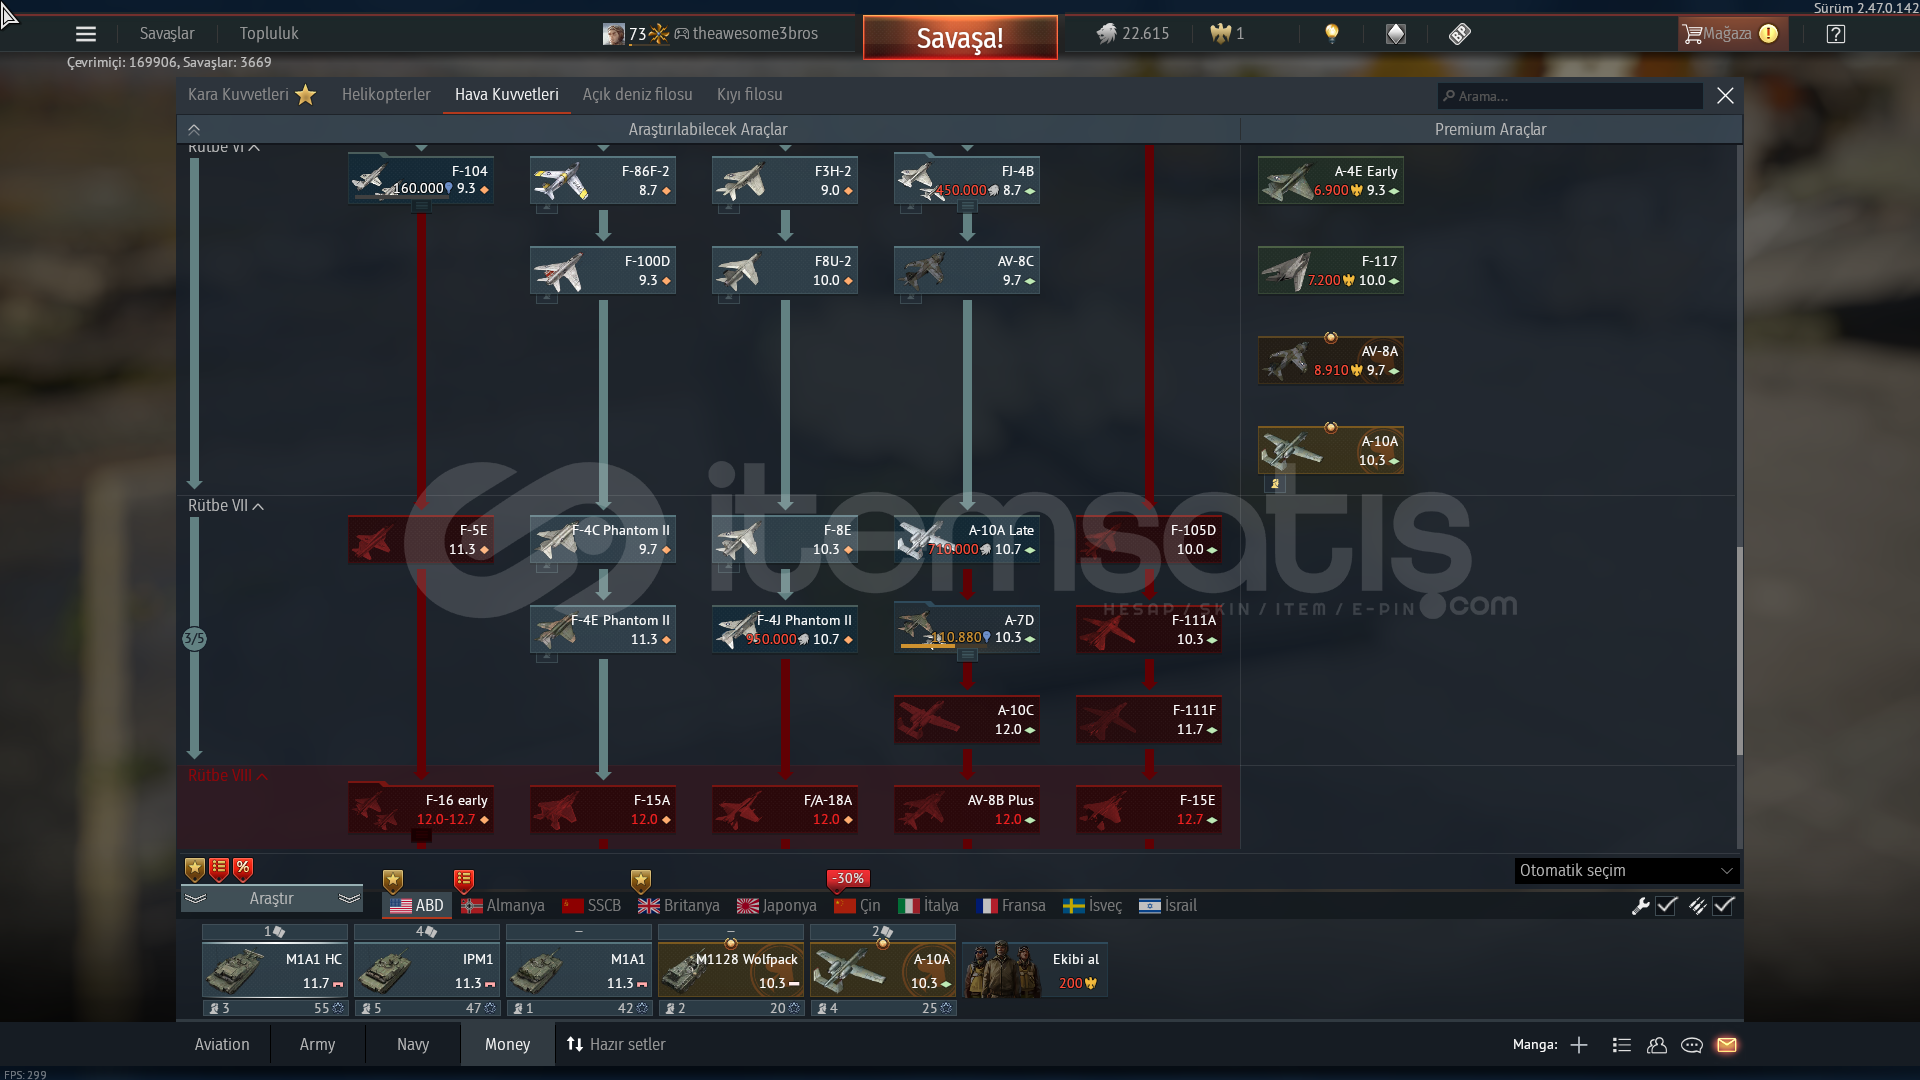Click the Arama search field
This screenshot has width=1920, height=1080.
[1570, 97]
